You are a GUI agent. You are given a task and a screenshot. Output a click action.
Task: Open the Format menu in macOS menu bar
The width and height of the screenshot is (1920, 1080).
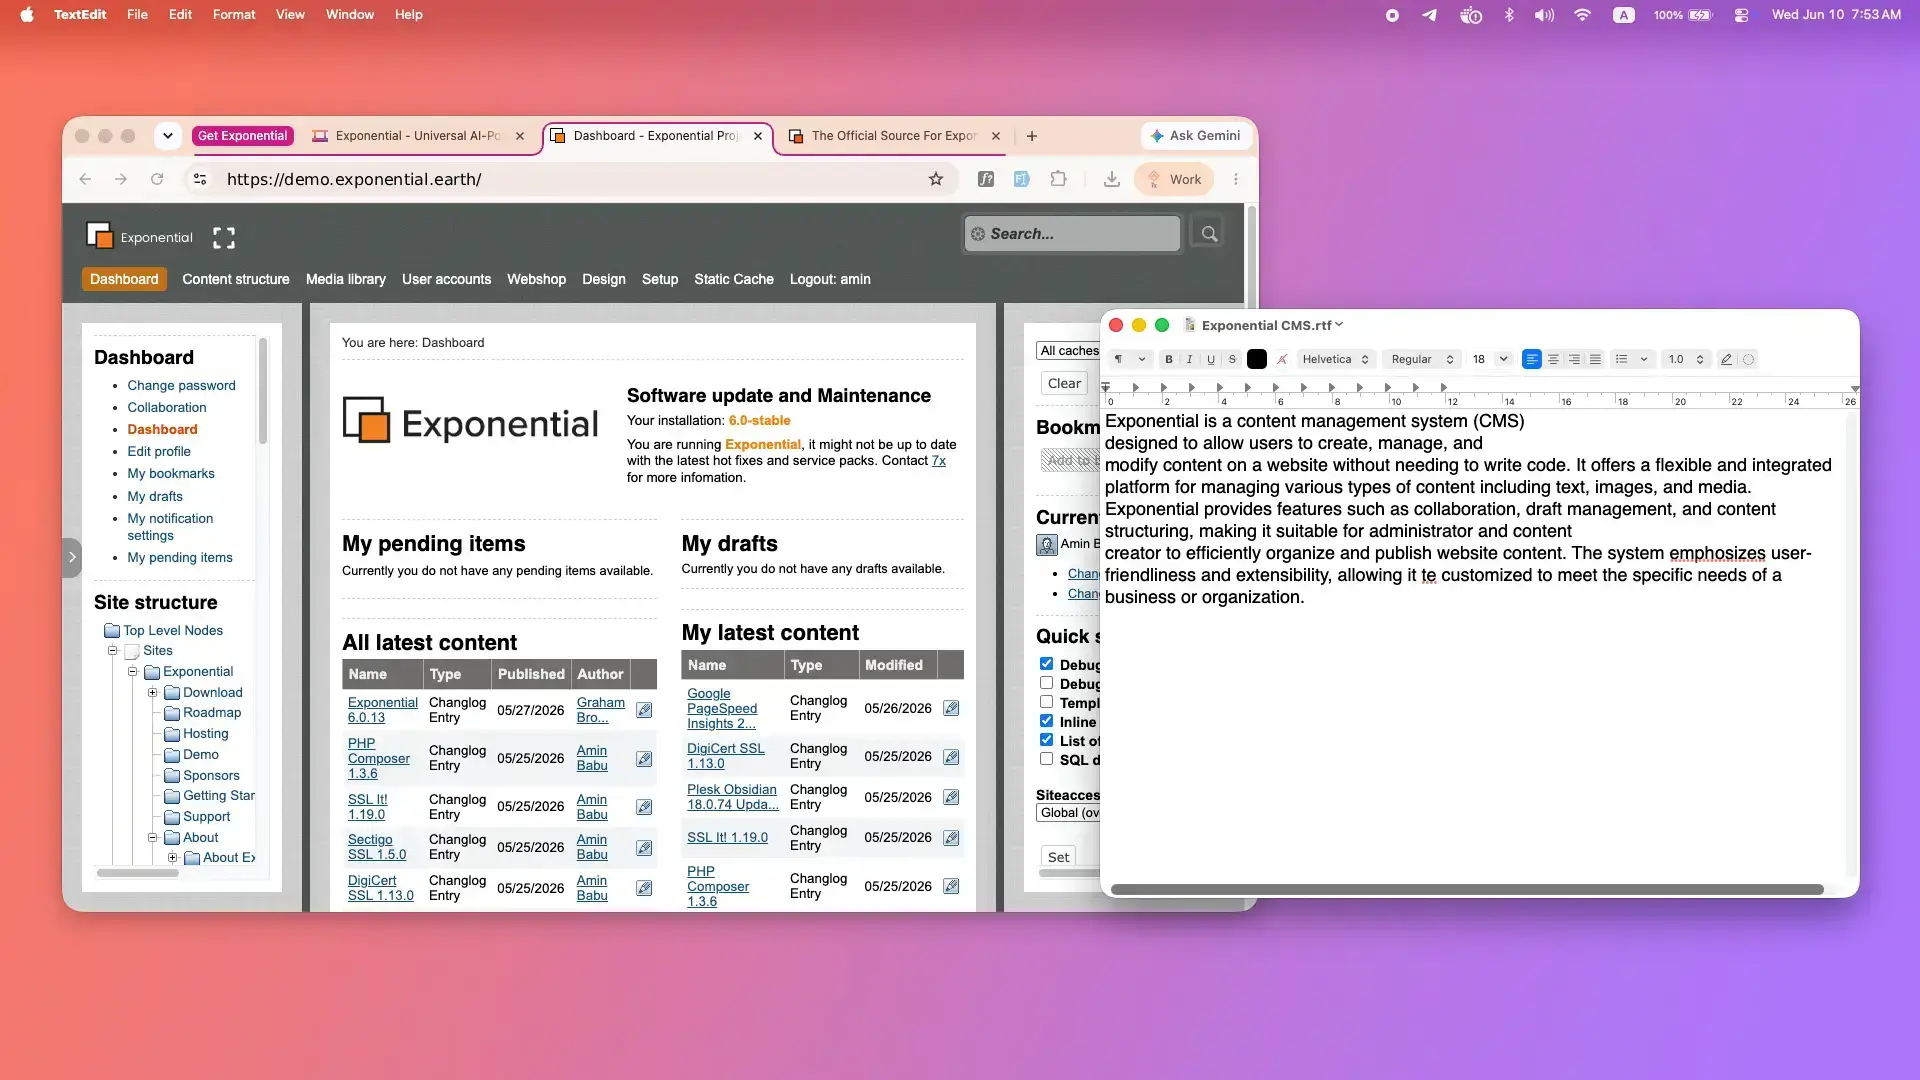pos(234,15)
